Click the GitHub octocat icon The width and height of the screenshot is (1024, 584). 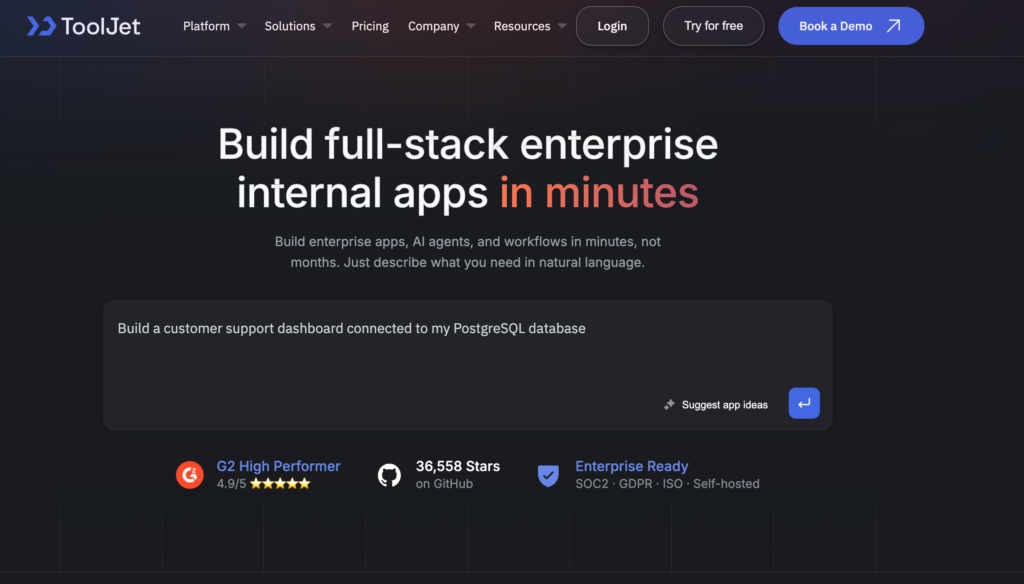(x=389, y=475)
